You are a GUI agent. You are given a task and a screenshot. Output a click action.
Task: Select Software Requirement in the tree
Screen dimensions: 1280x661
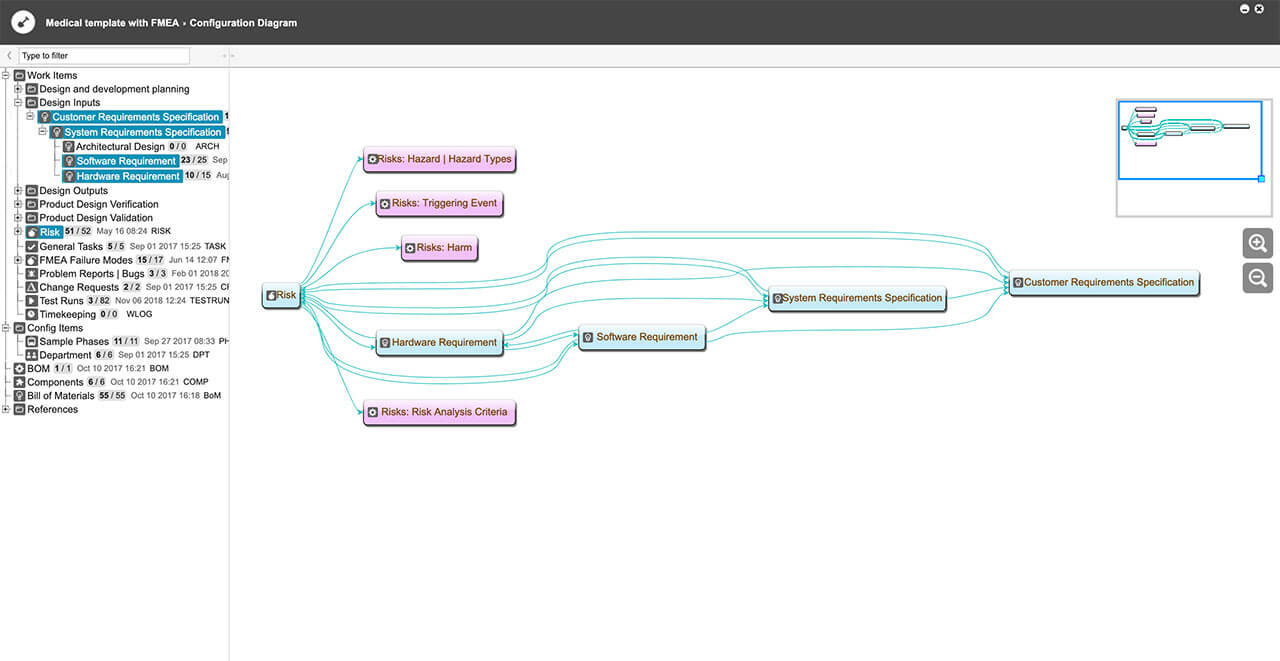pos(120,161)
